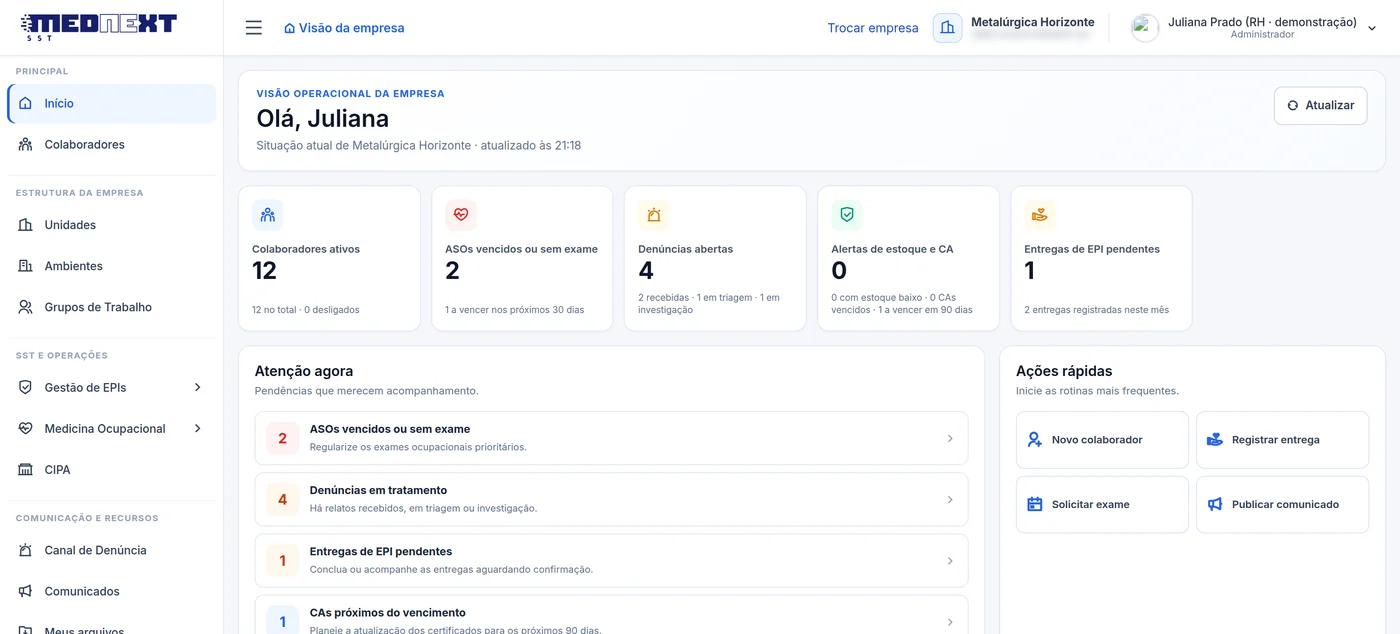Click the Solicitar exame calendar icon
1400x634 pixels.
click(1035, 505)
